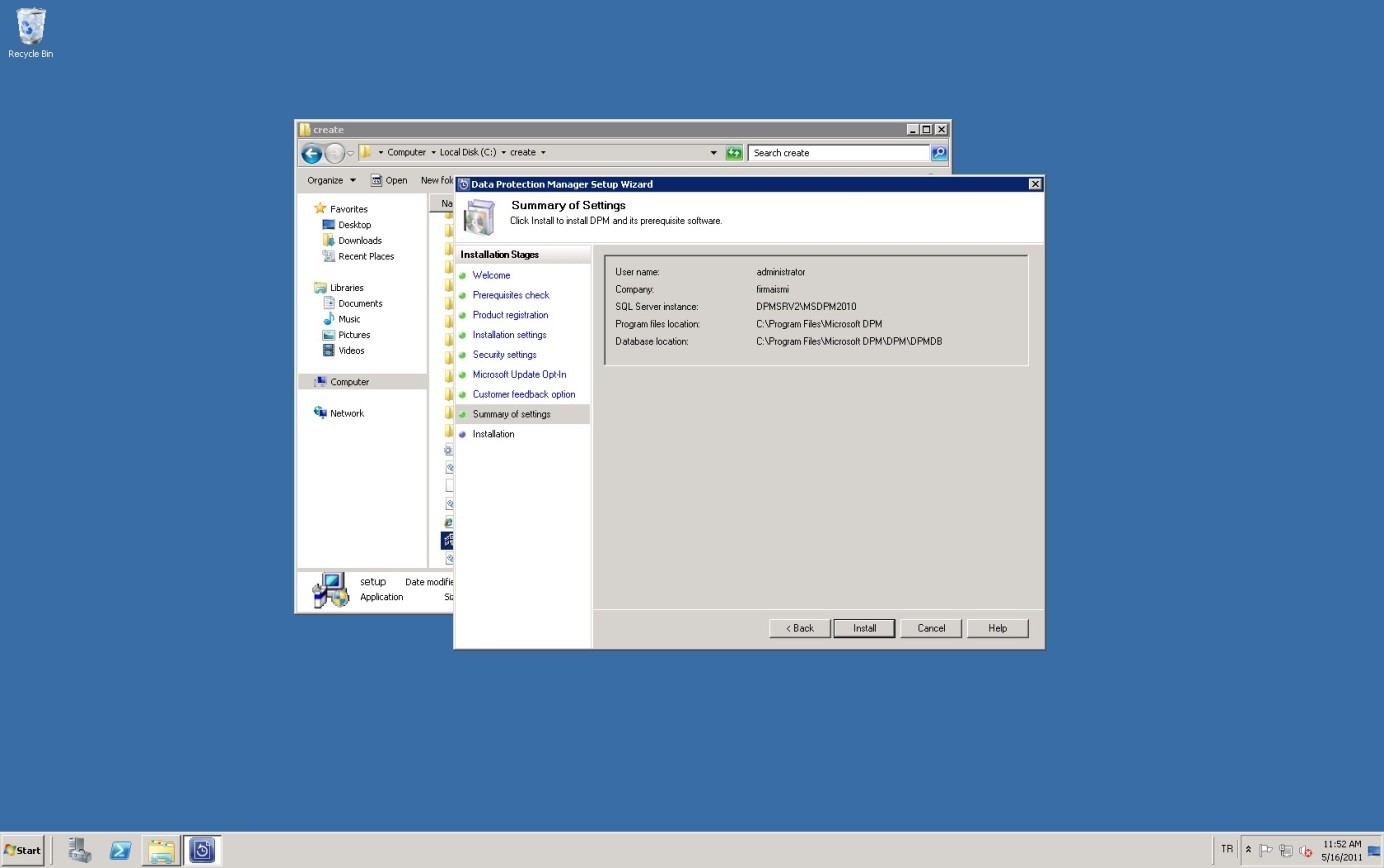Cancel the DPM setup wizard

coord(931,628)
